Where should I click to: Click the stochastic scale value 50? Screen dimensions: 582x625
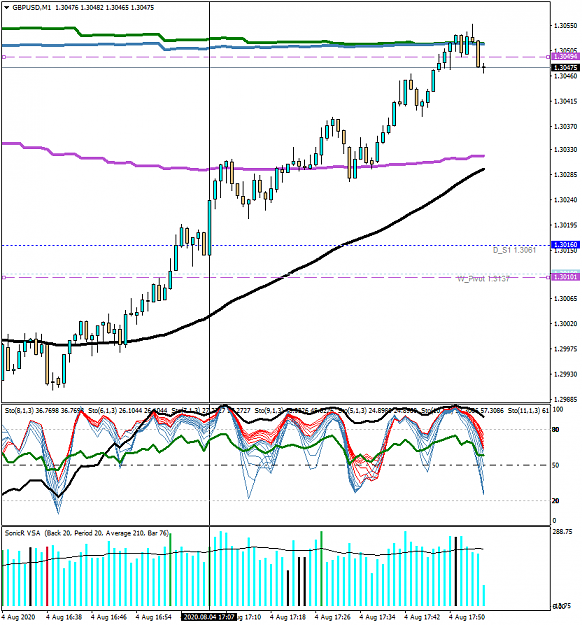tap(556, 465)
